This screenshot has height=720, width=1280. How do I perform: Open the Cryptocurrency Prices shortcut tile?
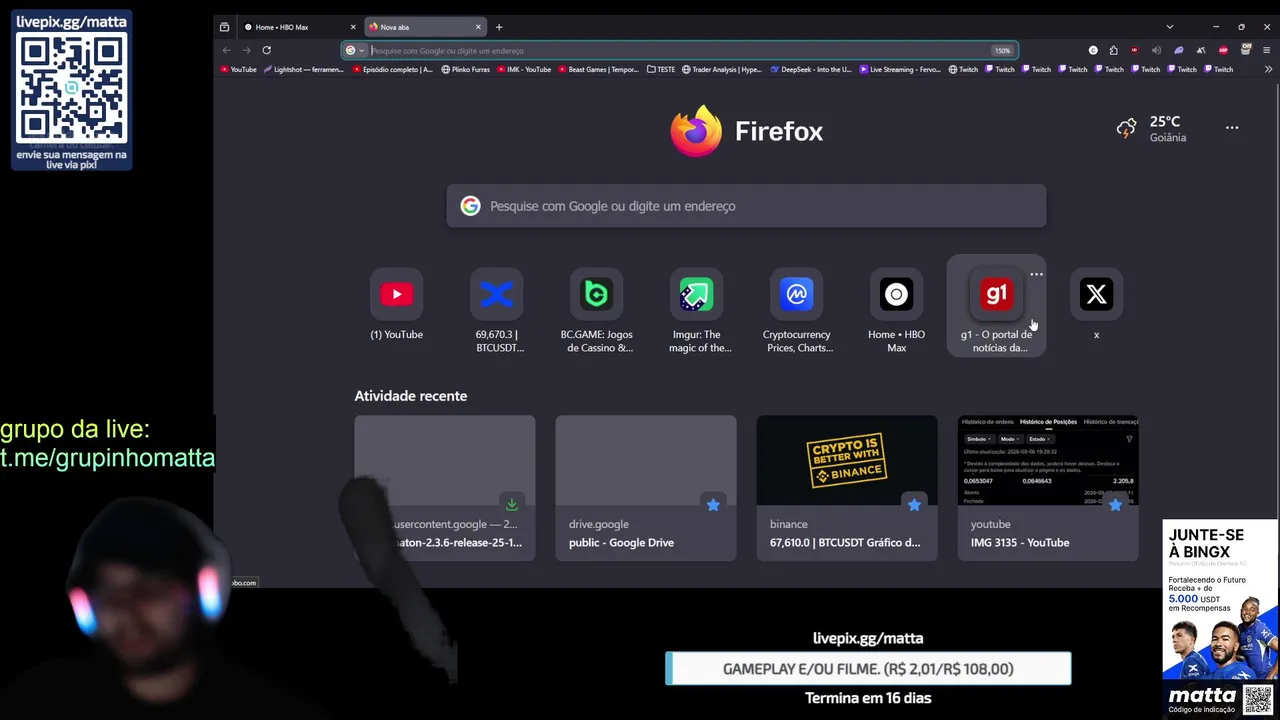pos(797,310)
